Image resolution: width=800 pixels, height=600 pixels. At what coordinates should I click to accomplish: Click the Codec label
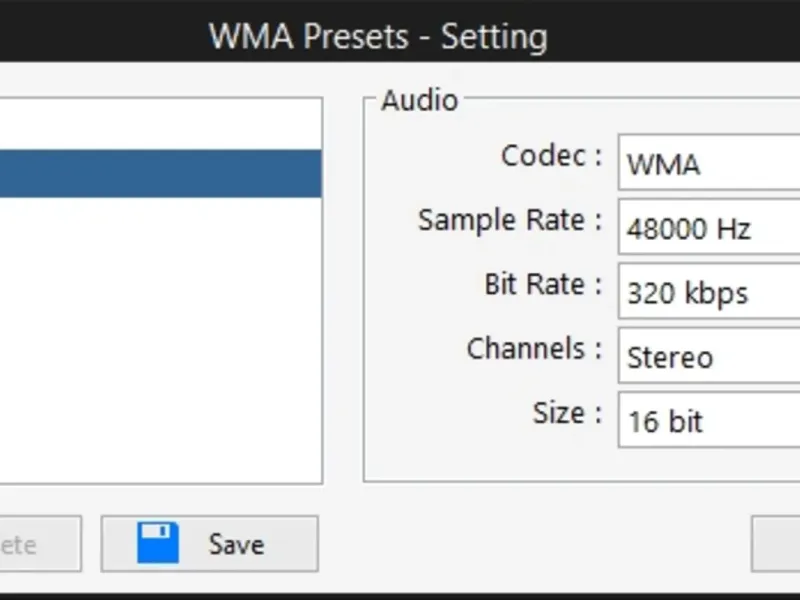[x=551, y=156]
